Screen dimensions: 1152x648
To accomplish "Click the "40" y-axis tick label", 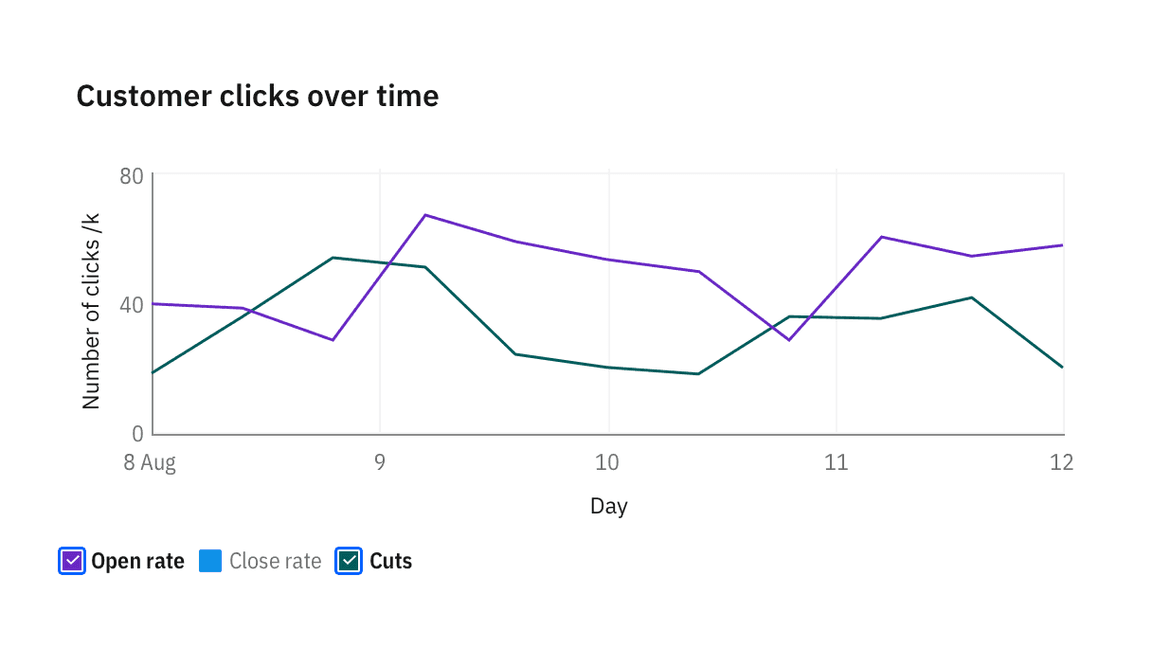I will (x=132, y=305).
